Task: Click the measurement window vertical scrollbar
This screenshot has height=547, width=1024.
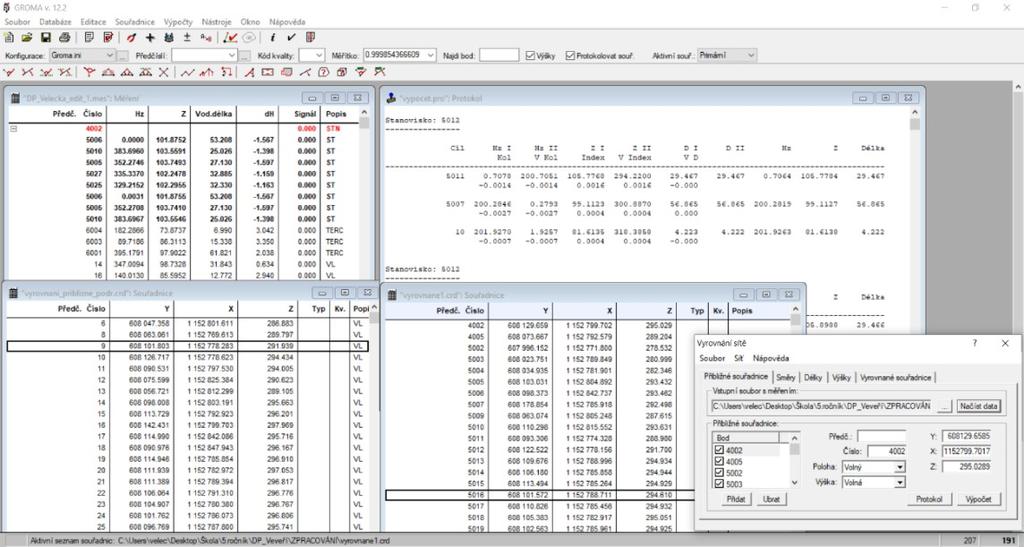Action: tap(364, 196)
